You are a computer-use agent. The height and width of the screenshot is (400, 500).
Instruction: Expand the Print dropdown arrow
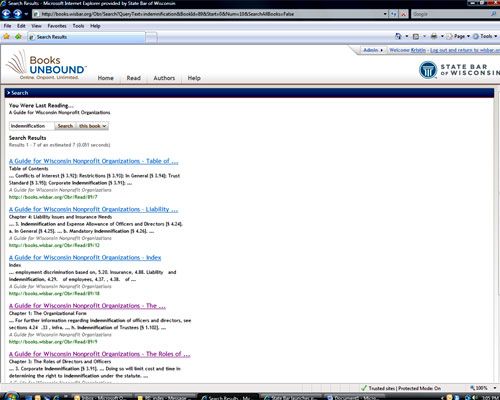tap(442, 36)
